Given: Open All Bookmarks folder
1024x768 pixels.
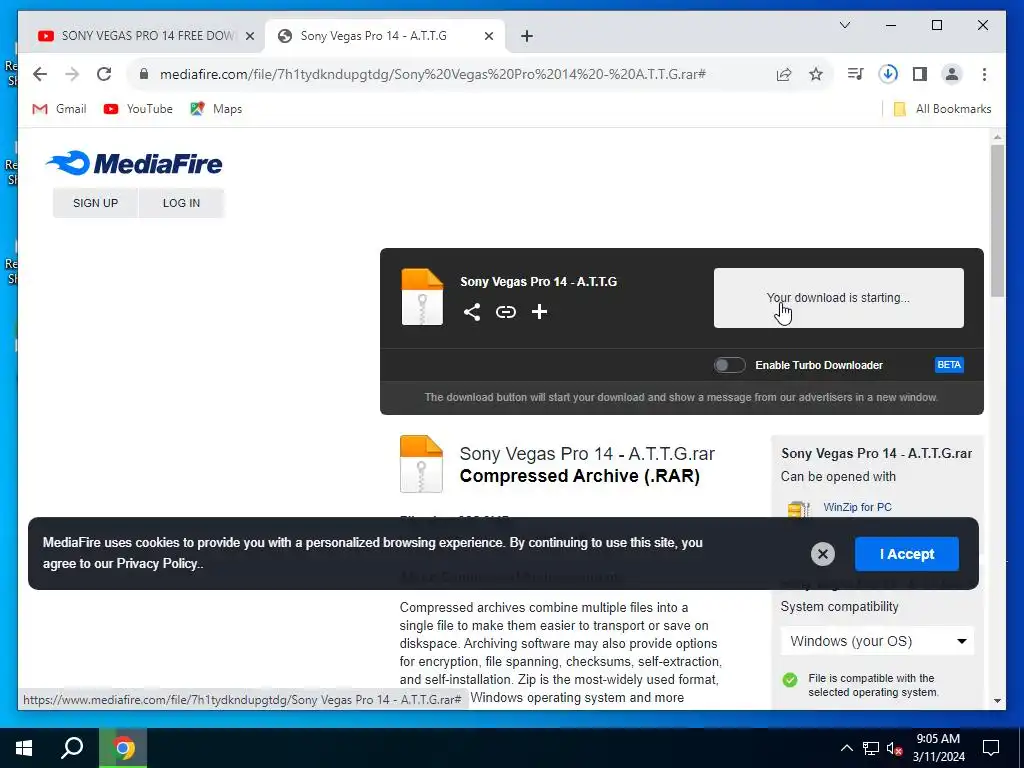Looking at the screenshot, I should (x=942, y=109).
